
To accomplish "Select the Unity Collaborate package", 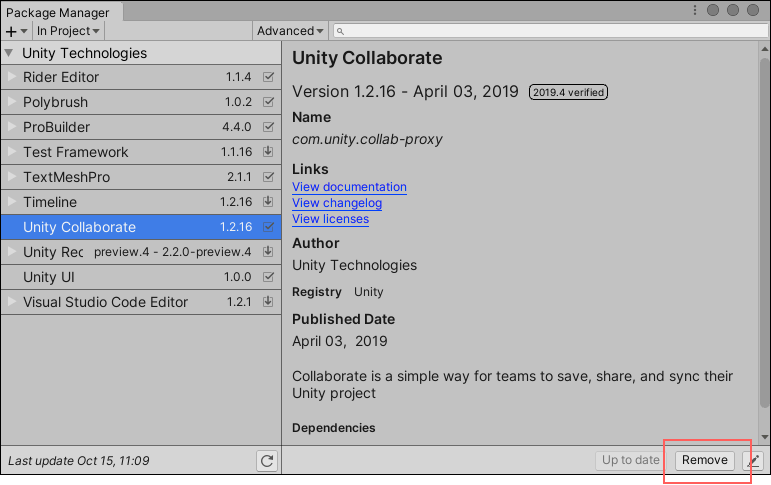I will (x=141, y=227).
